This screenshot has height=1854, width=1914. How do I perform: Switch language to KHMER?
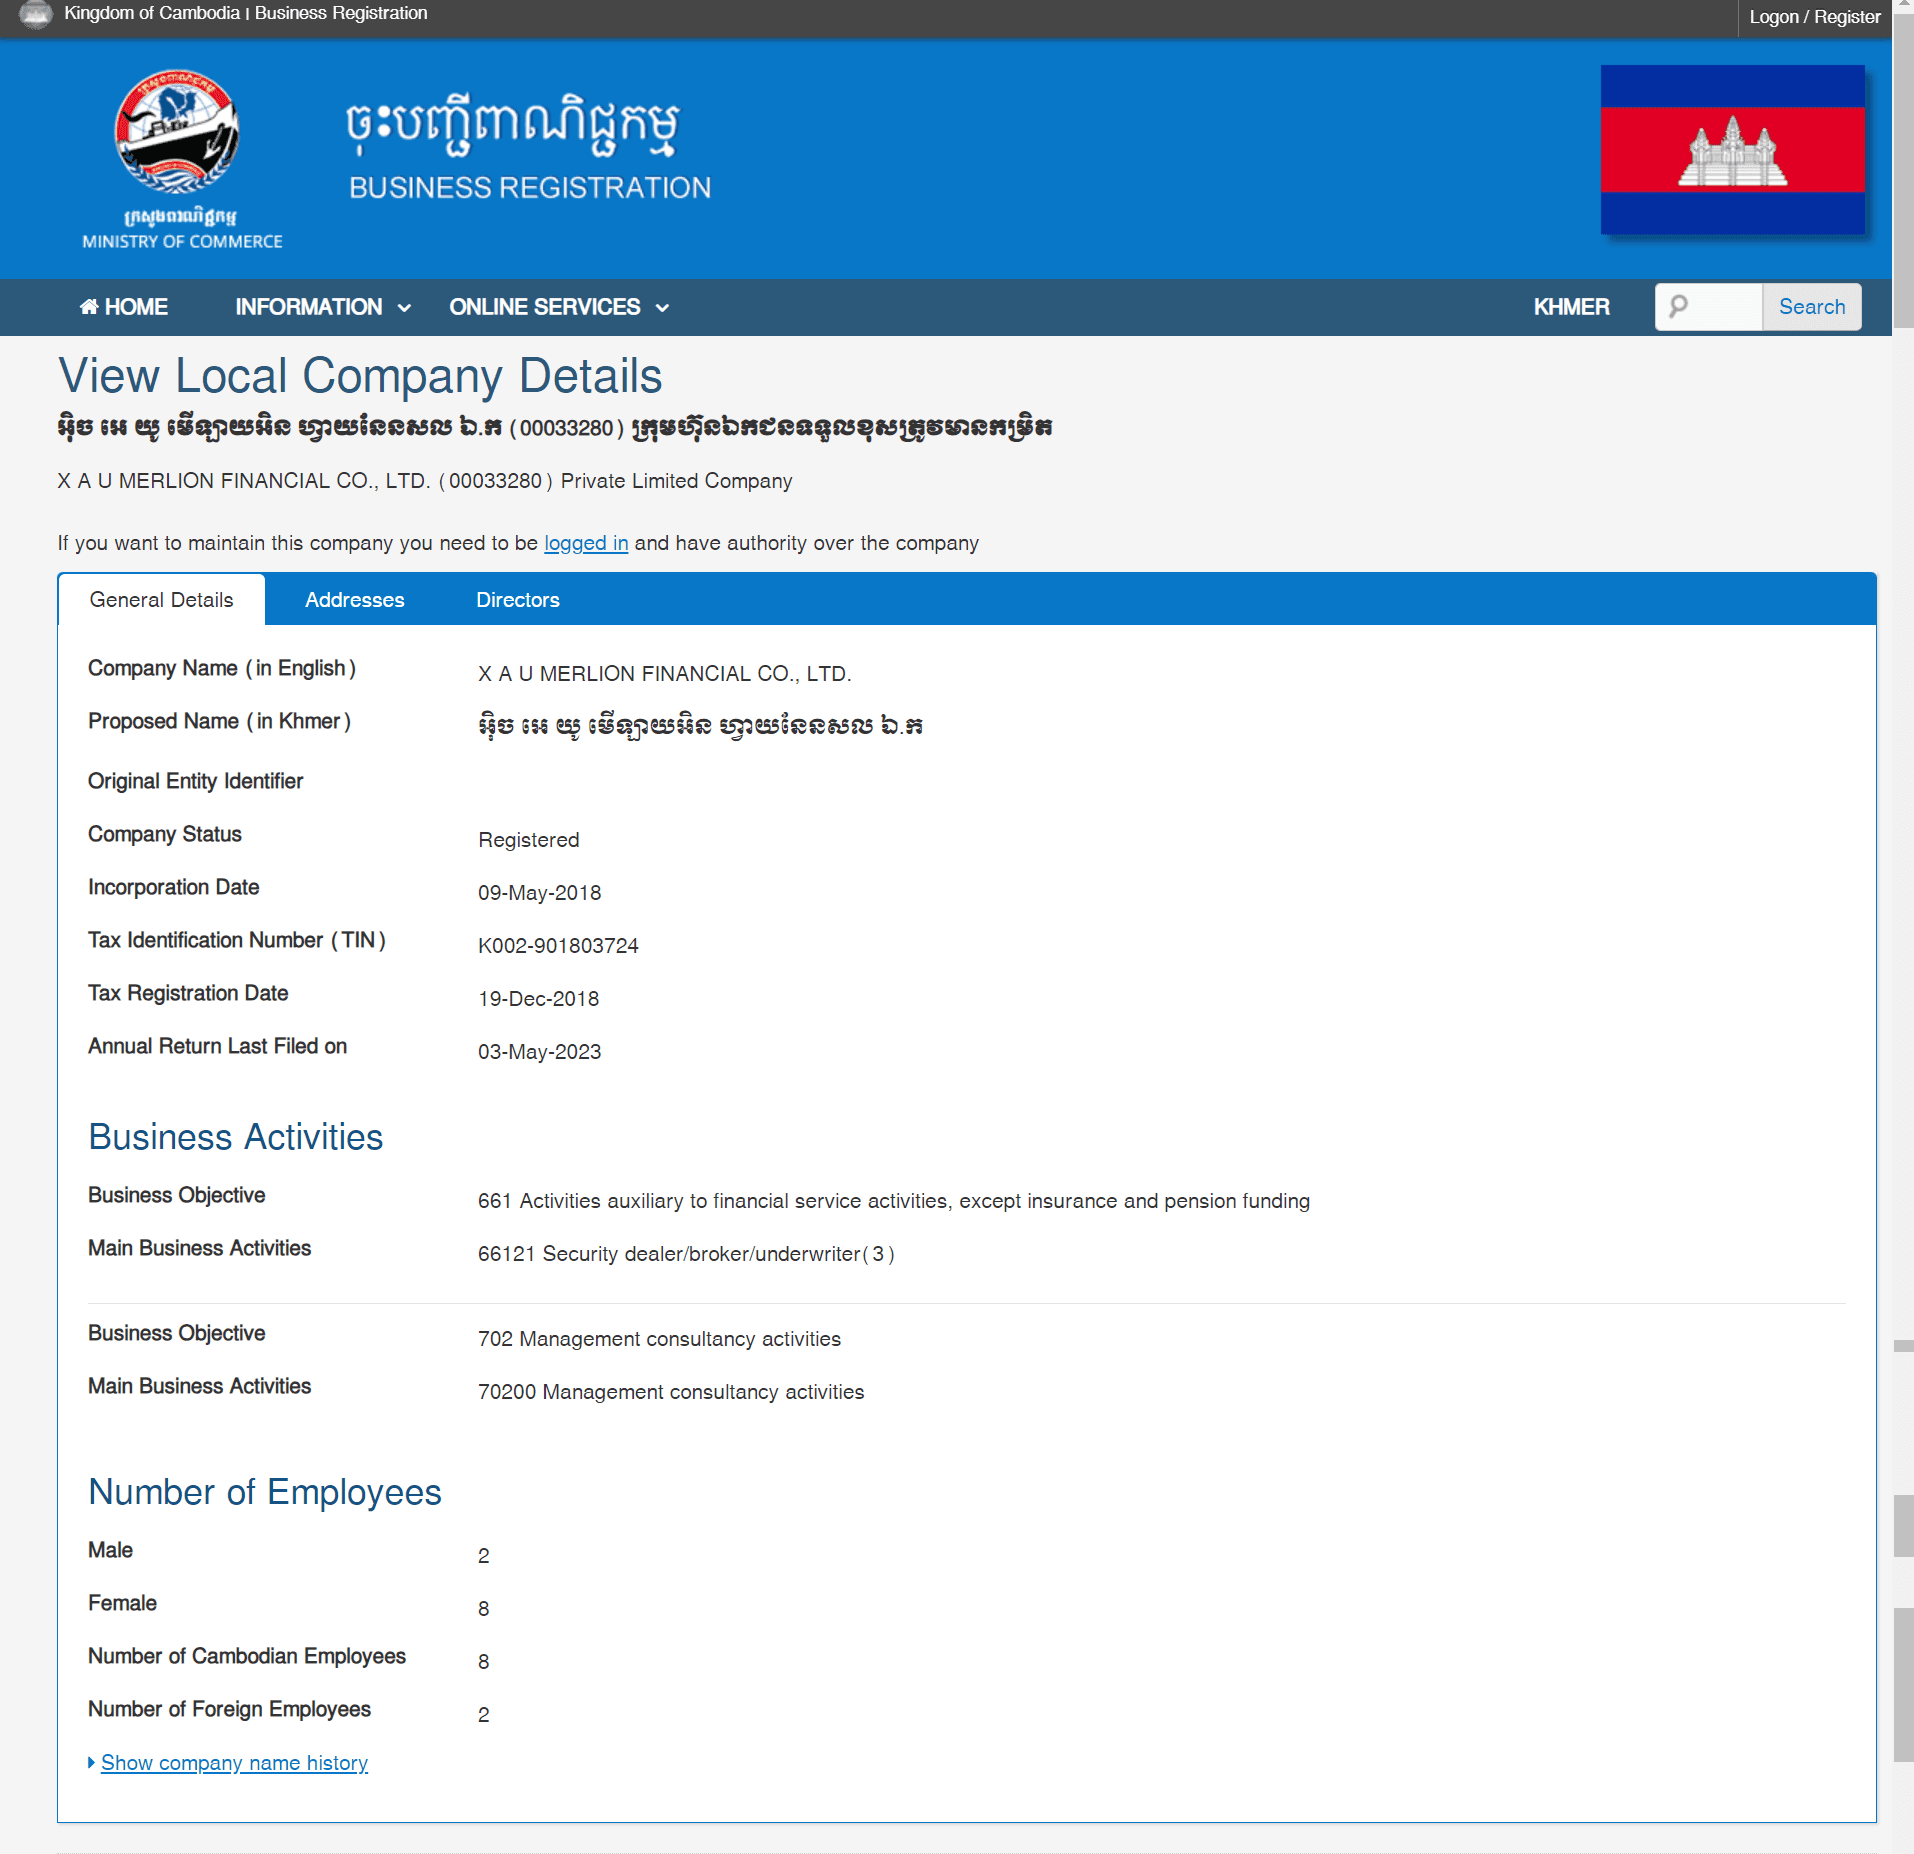tap(1571, 307)
